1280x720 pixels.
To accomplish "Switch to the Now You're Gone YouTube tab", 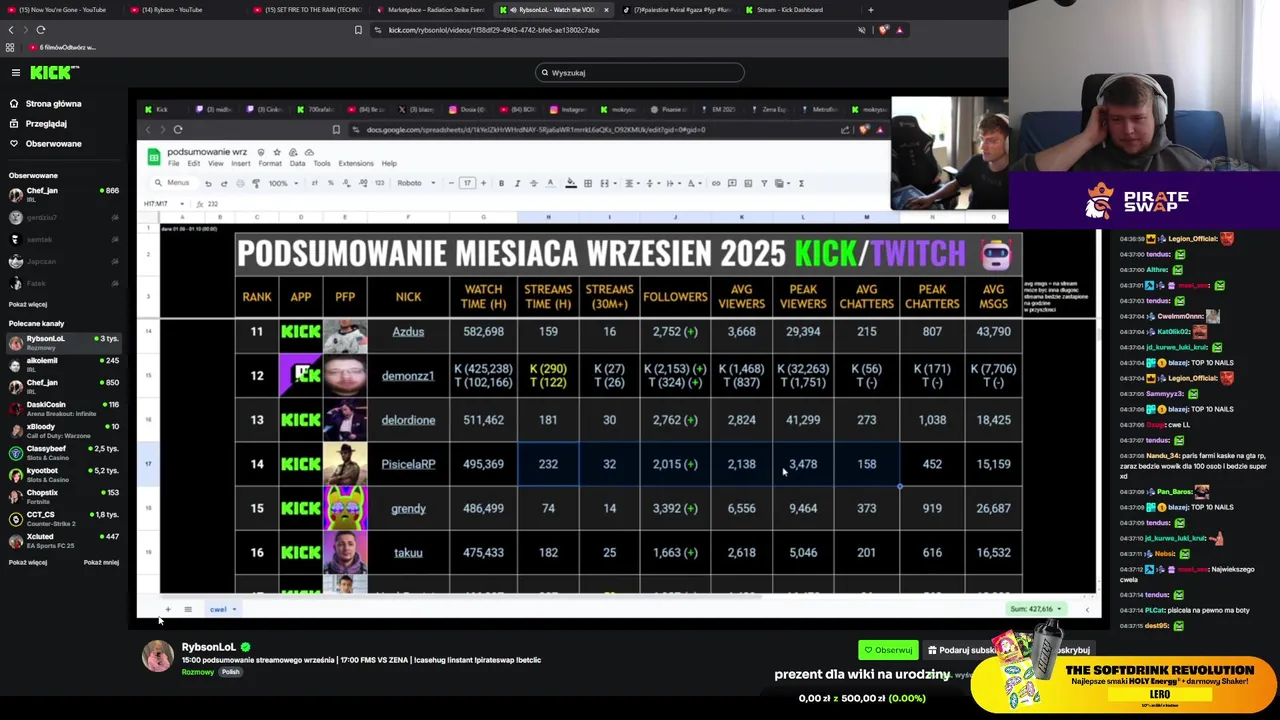I will click(x=60, y=10).
